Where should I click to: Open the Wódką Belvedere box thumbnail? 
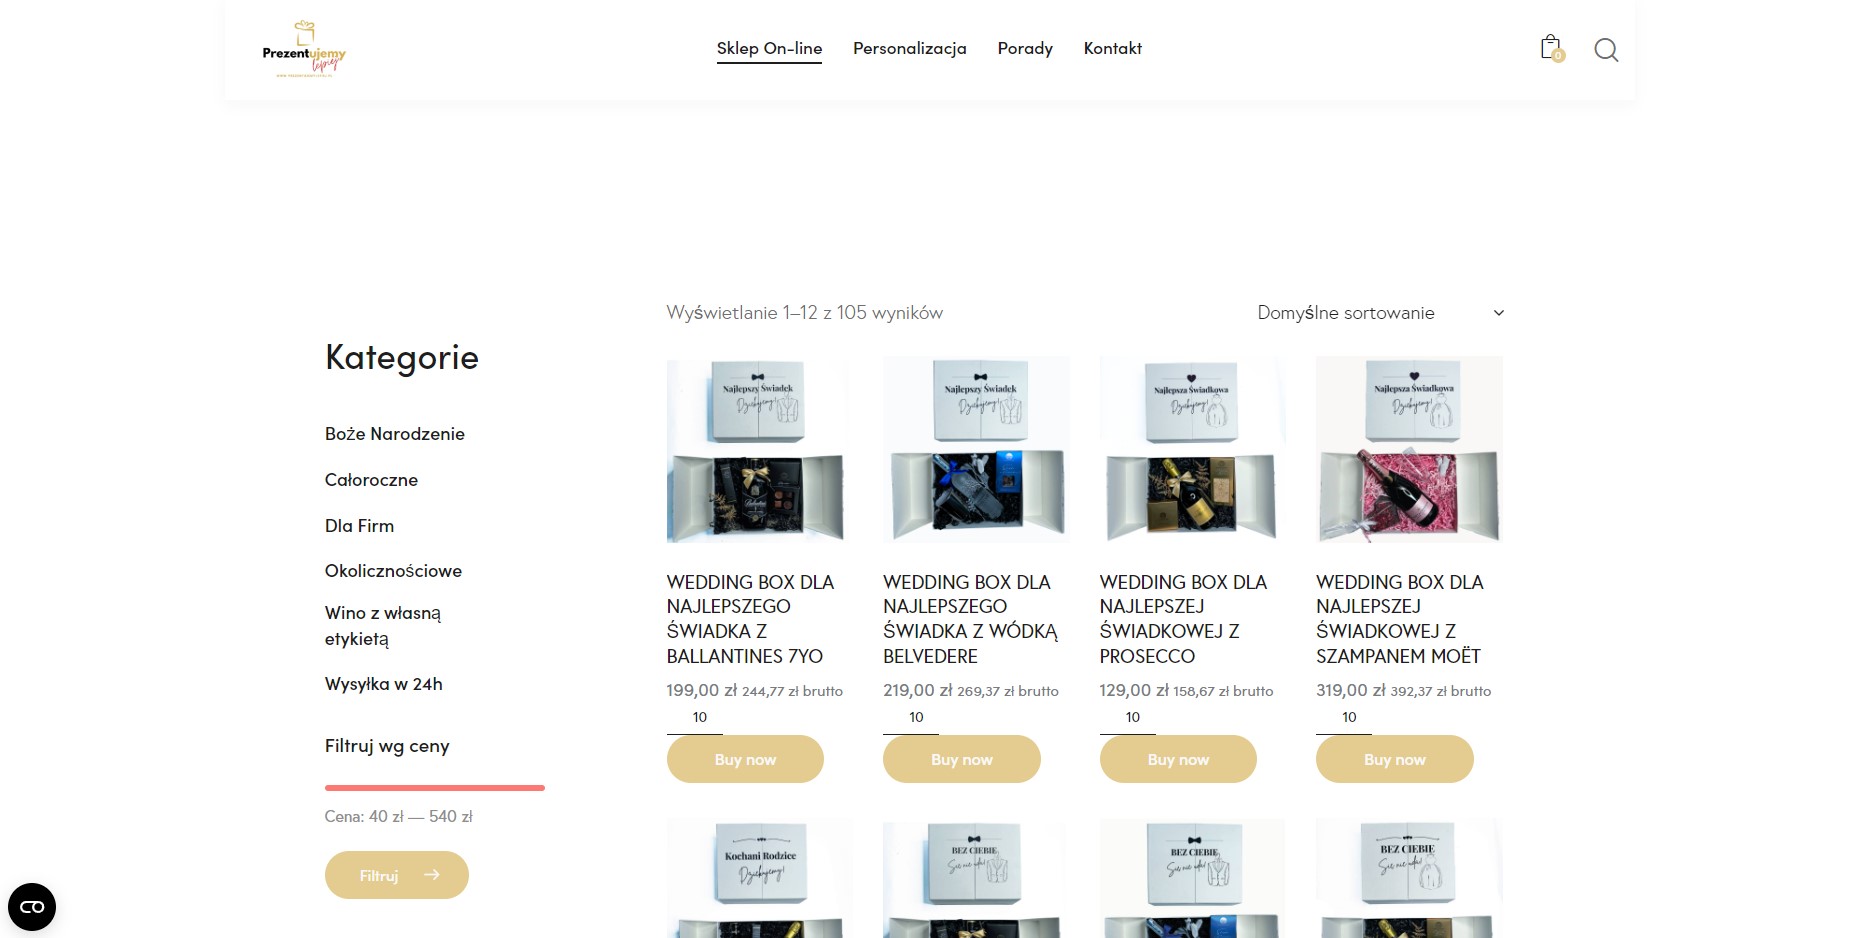(975, 450)
